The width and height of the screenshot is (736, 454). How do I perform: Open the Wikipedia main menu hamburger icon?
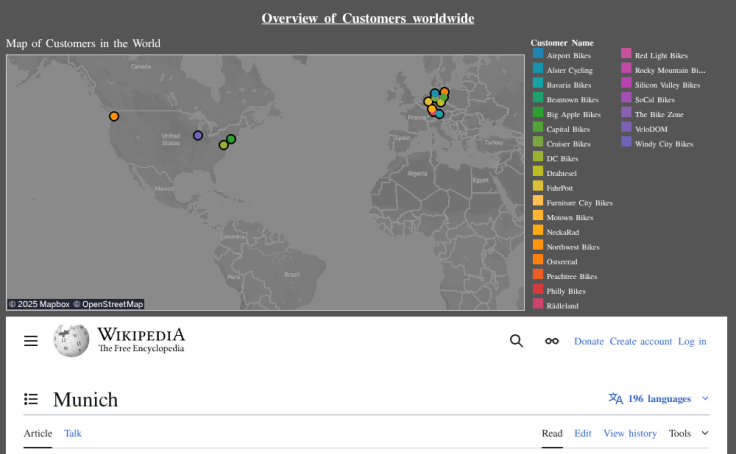(31, 341)
